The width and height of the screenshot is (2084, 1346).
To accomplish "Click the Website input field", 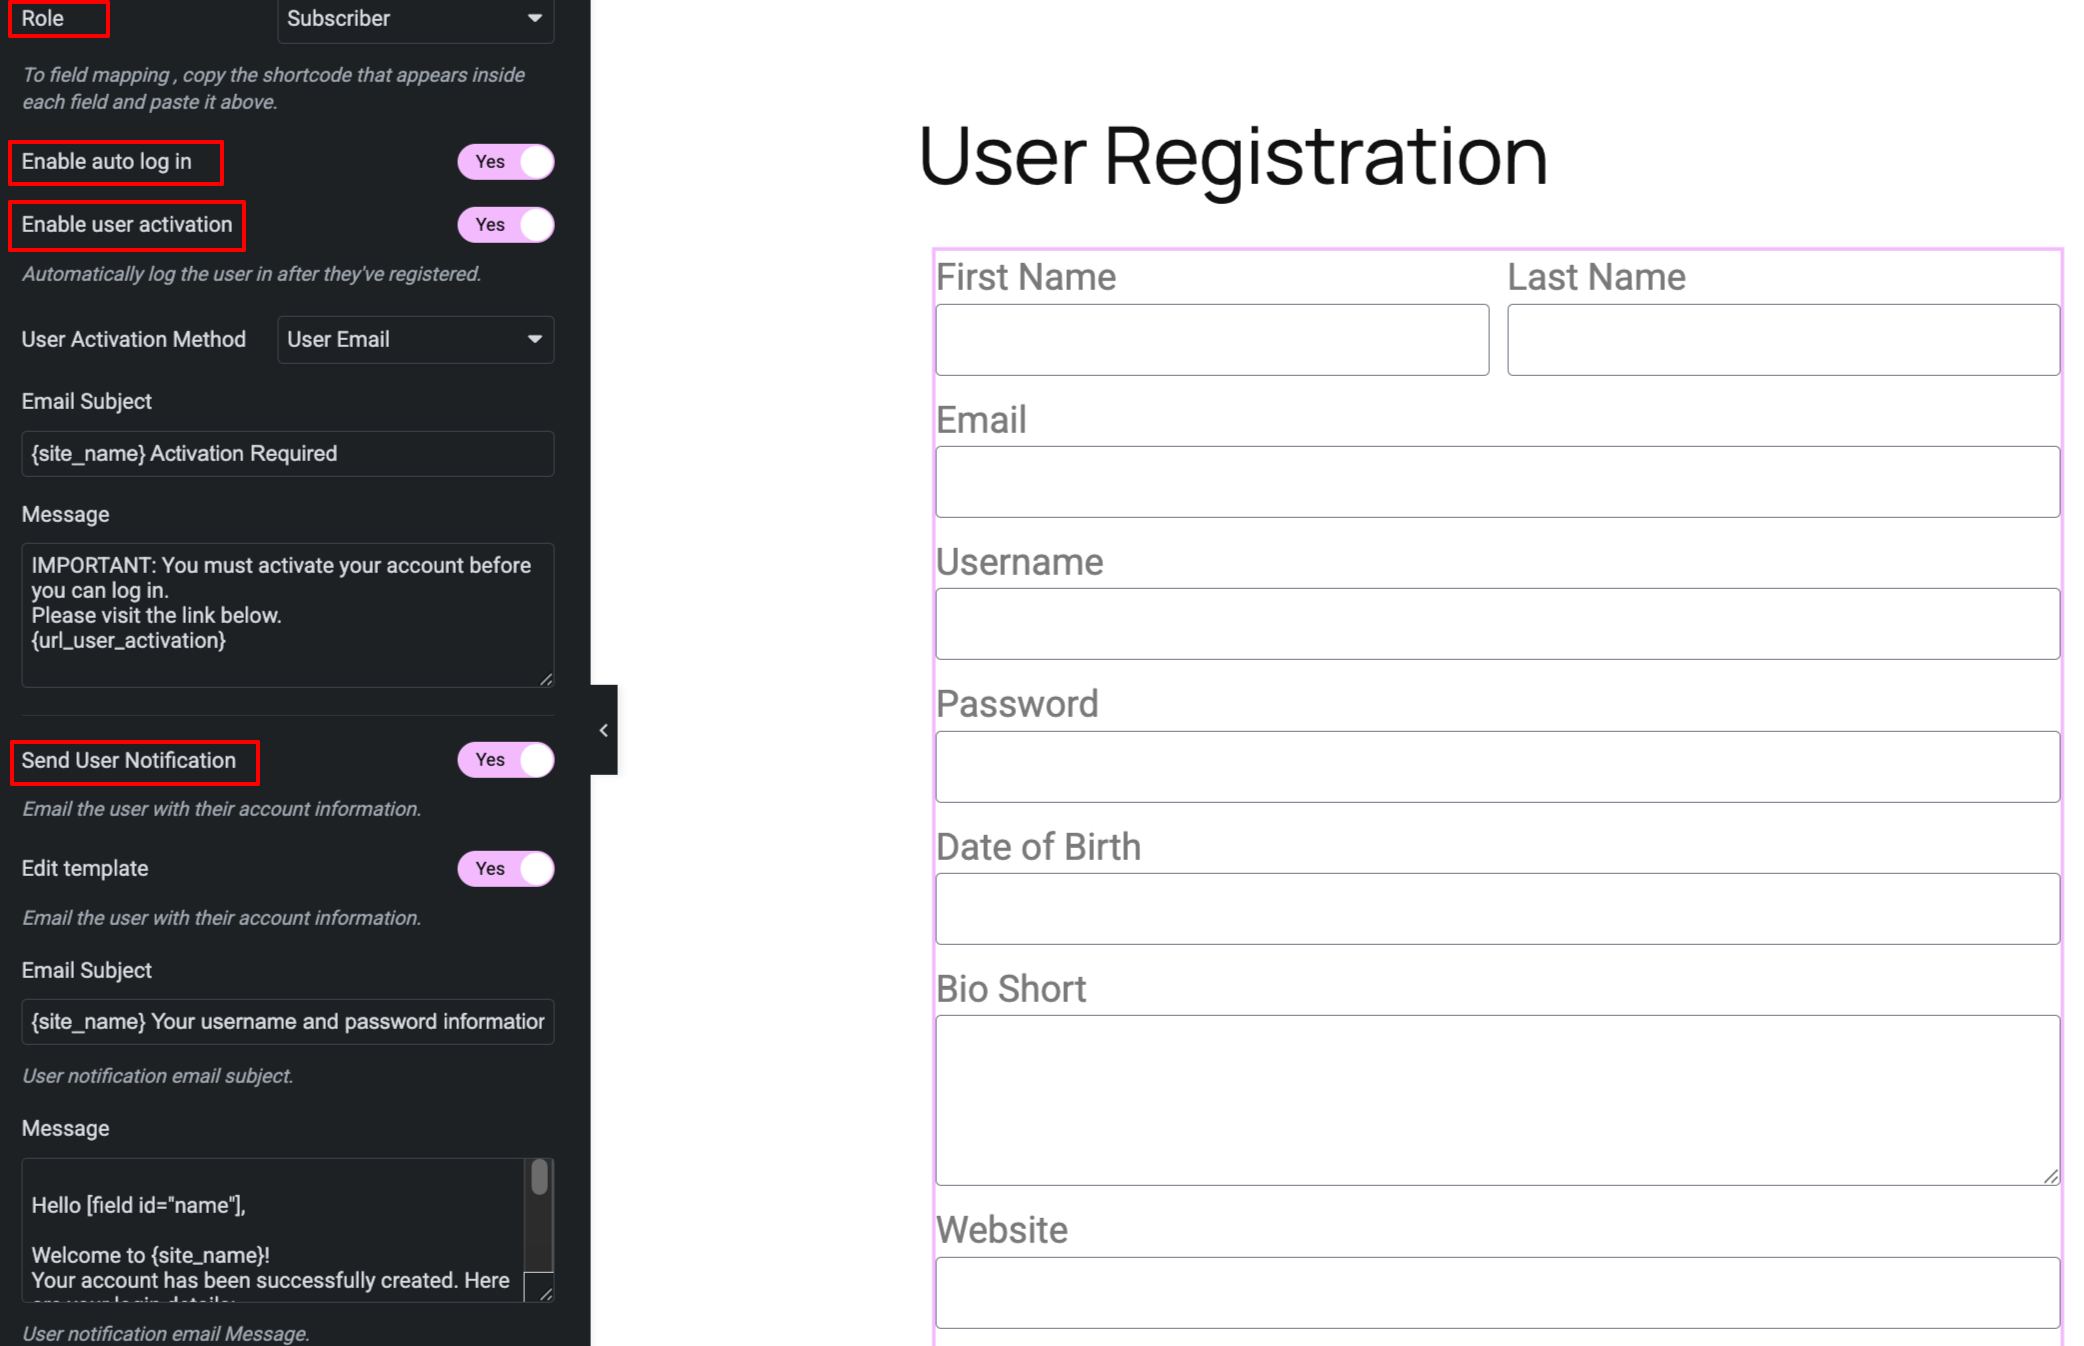I will coord(1497,1290).
